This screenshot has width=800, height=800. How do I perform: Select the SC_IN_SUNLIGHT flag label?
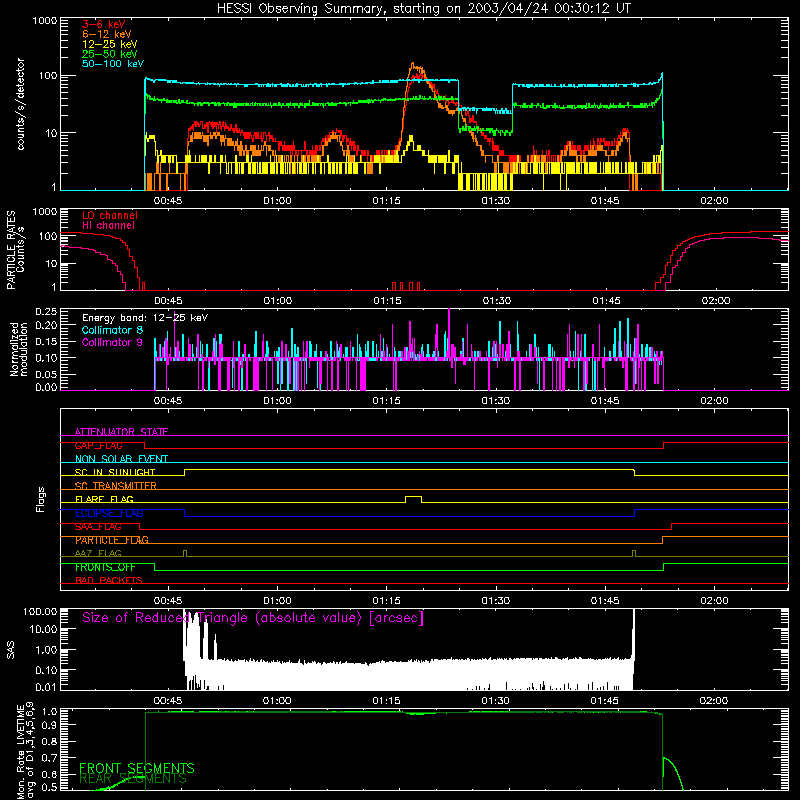point(115,472)
